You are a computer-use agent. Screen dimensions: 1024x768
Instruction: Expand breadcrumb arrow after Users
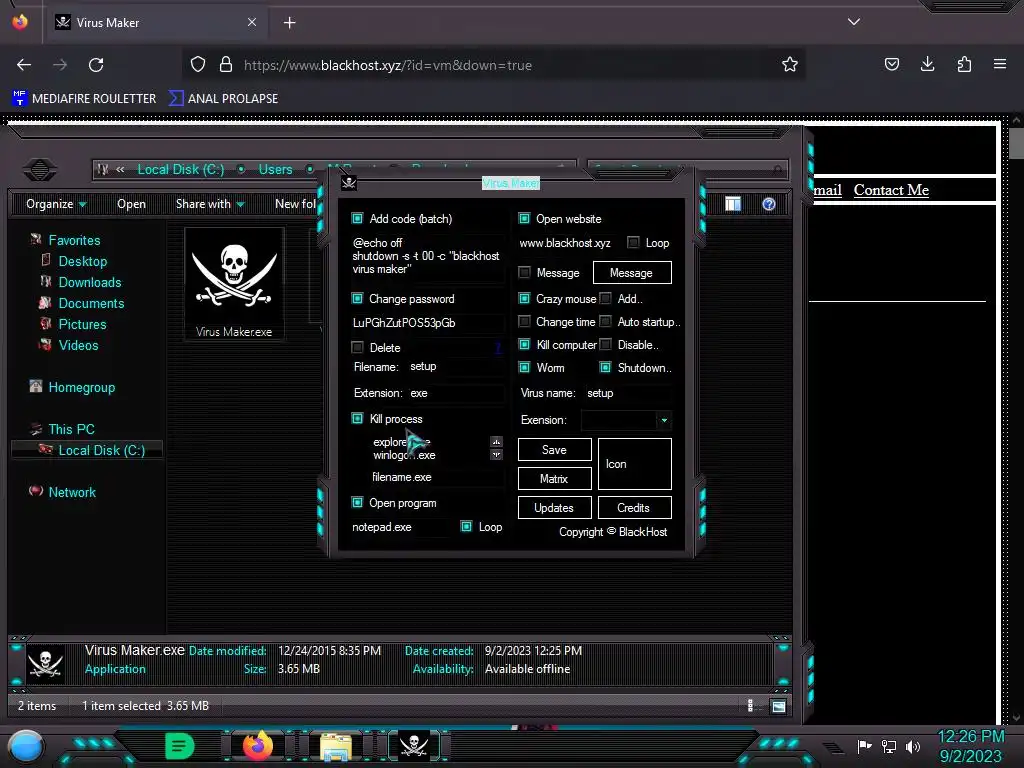[x=310, y=169]
